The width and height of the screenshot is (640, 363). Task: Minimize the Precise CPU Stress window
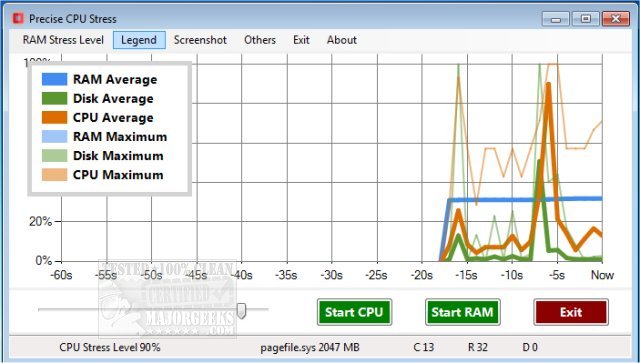point(556,19)
